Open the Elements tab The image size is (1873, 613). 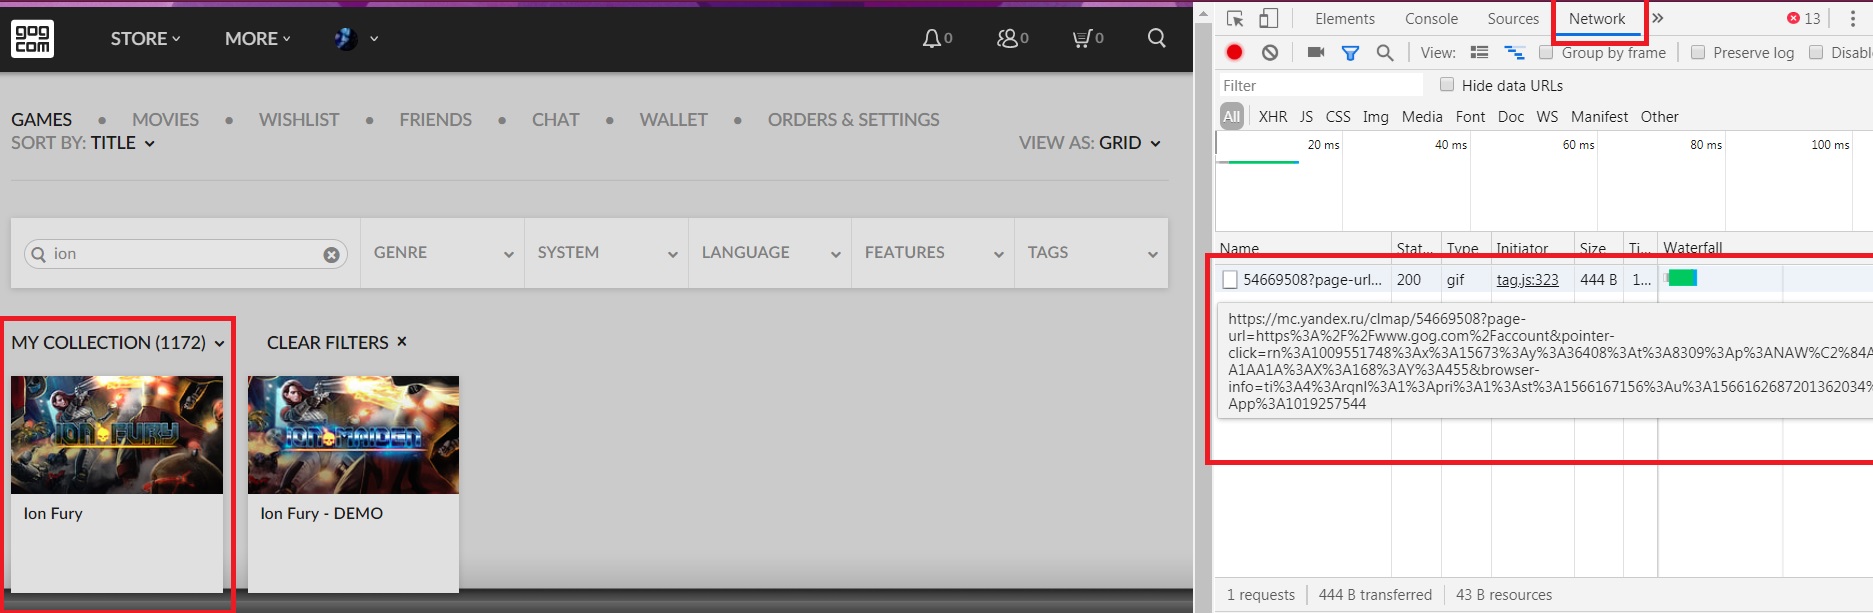click(1345, 19)
